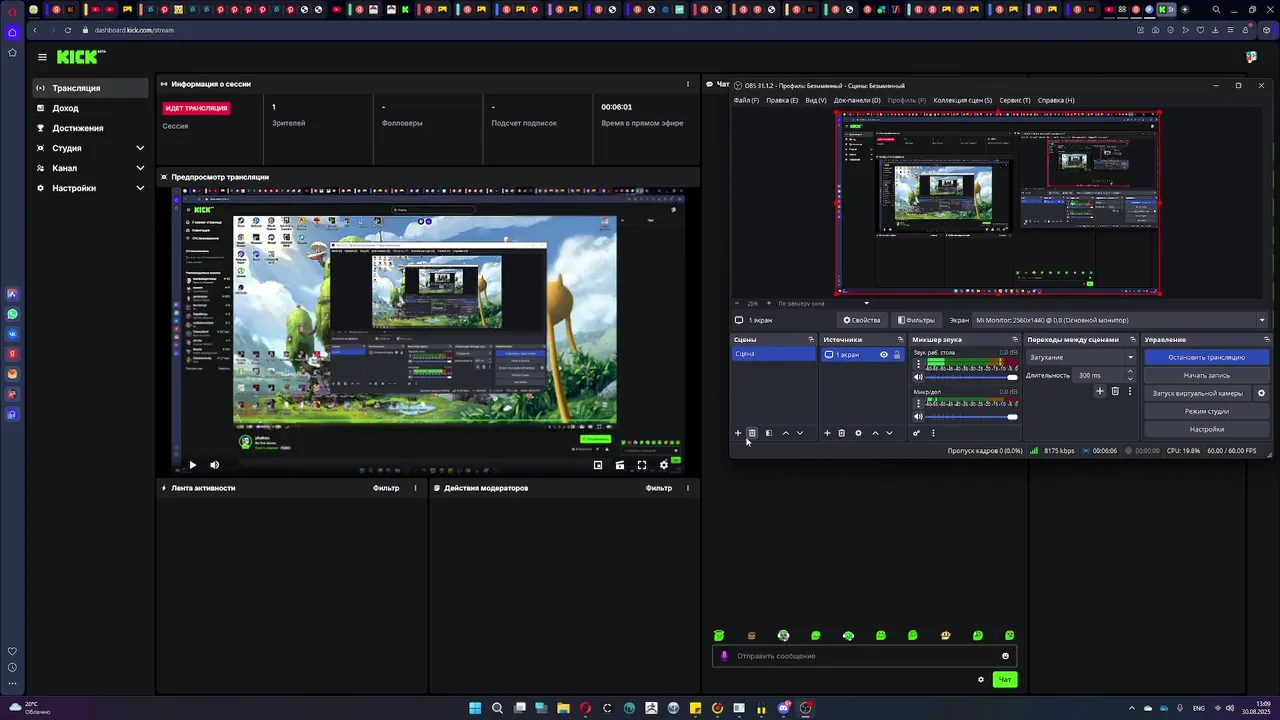Image resolution: width=1280 pixels, height=720 pixels.
Task: Open emoji picker in chat input
Action: (x=1005, y=656)
